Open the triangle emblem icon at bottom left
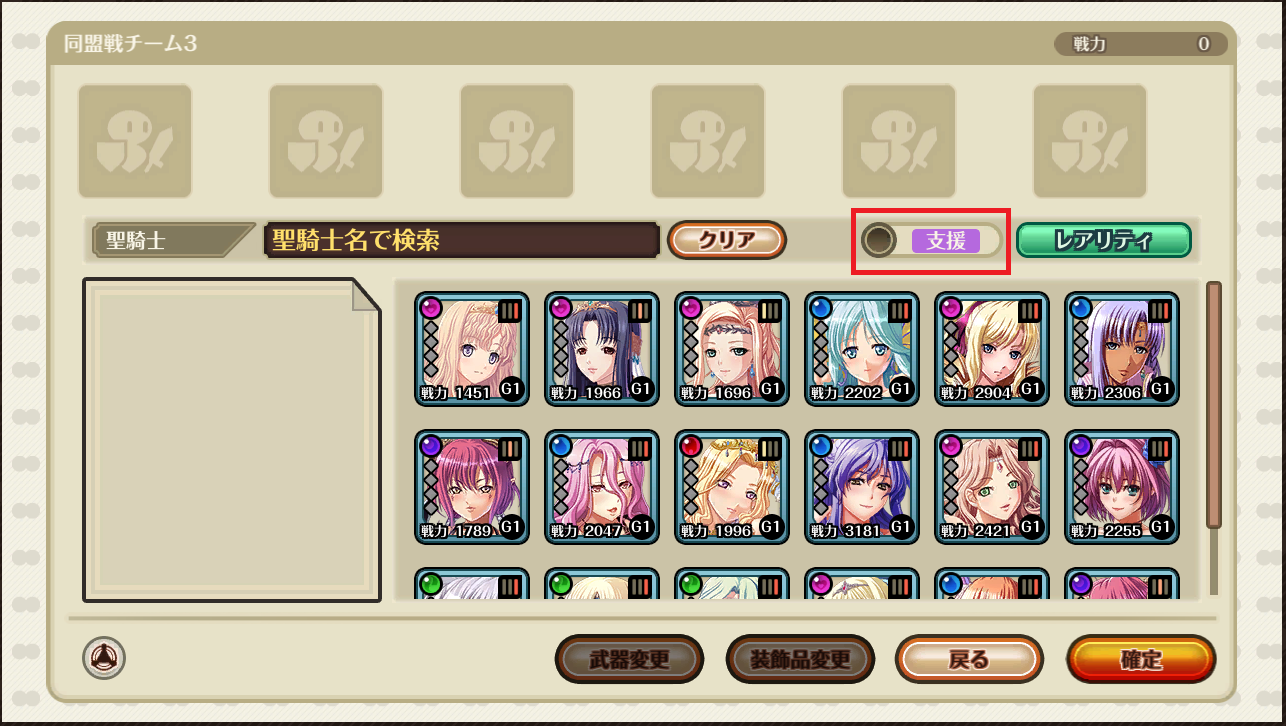This screenshot has height=726, width=1286. (104, 658)
